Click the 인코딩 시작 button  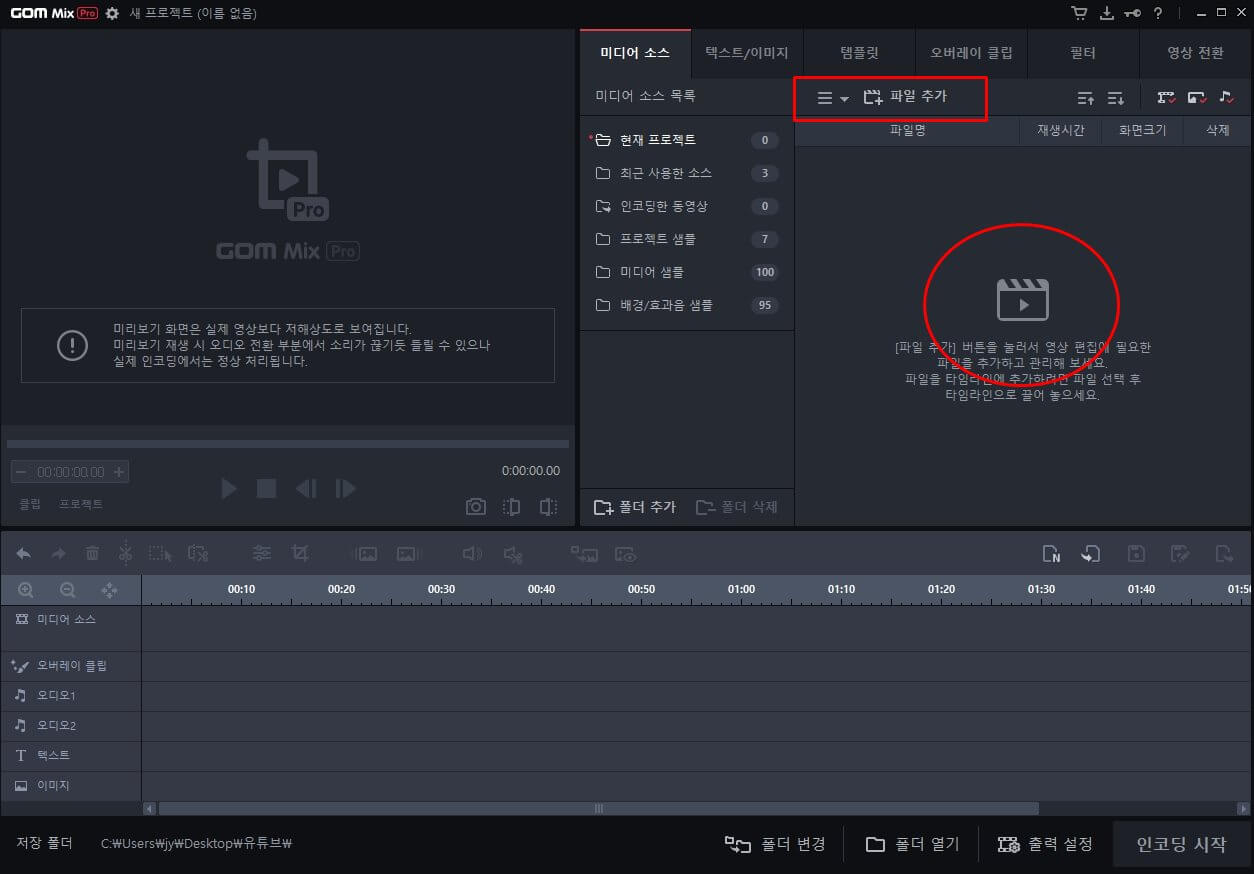(1181, 844)
